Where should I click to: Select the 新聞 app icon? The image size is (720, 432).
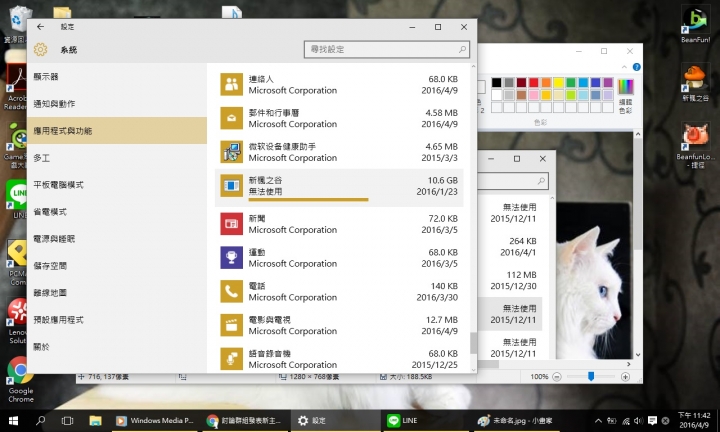click(x=231, y=224)
